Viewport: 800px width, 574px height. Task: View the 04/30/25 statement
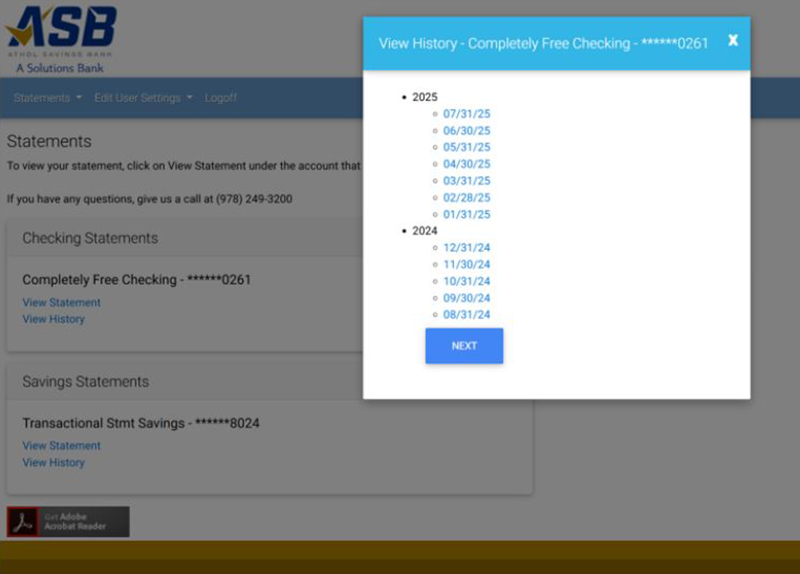point(467,164)
